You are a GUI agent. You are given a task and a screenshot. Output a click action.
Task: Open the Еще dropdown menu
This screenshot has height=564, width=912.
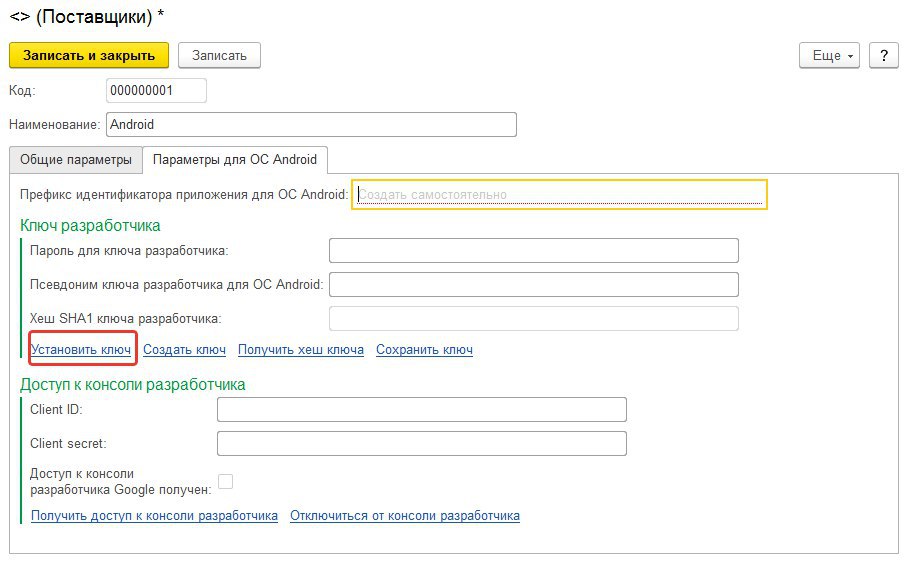(829, 55)
